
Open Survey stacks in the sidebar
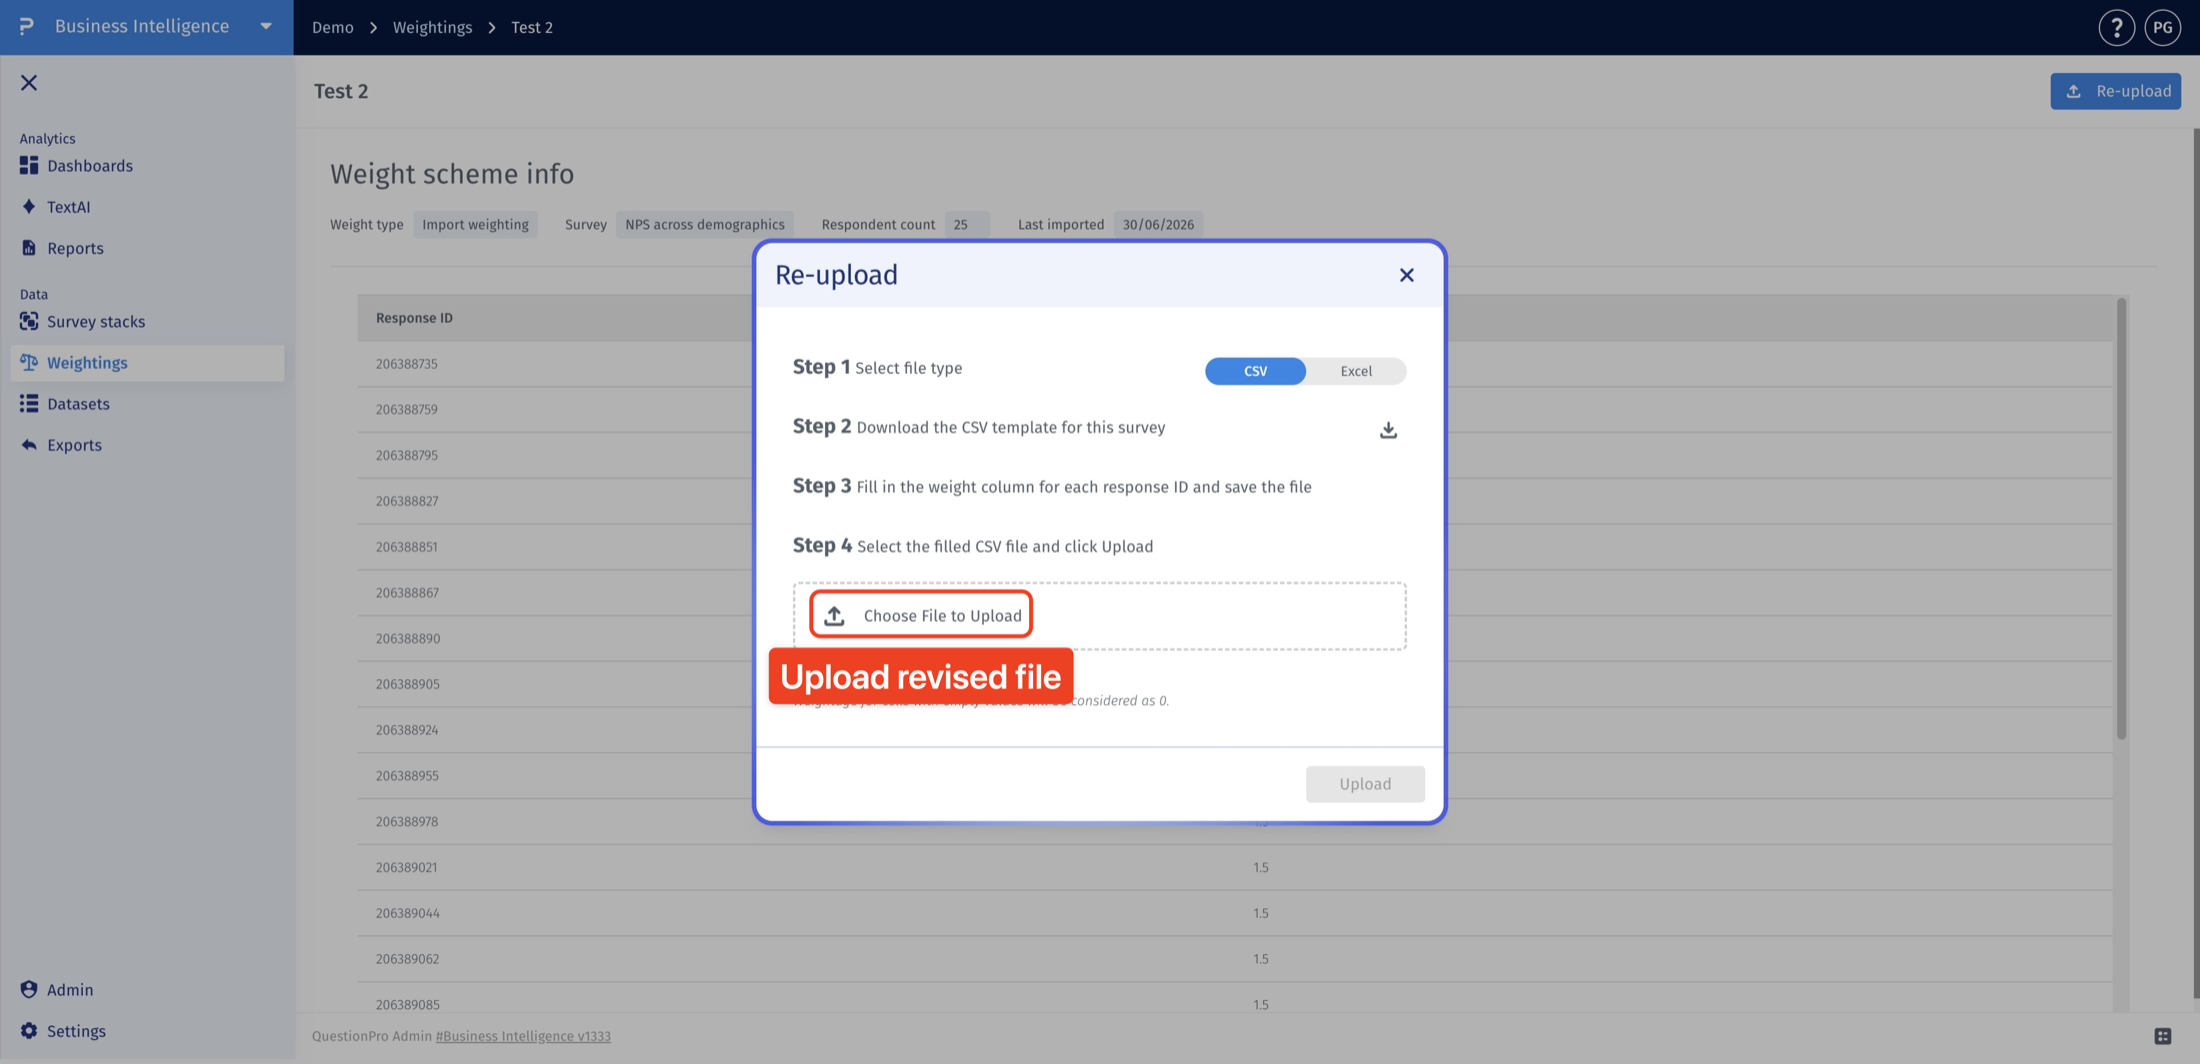pos(96,322)
